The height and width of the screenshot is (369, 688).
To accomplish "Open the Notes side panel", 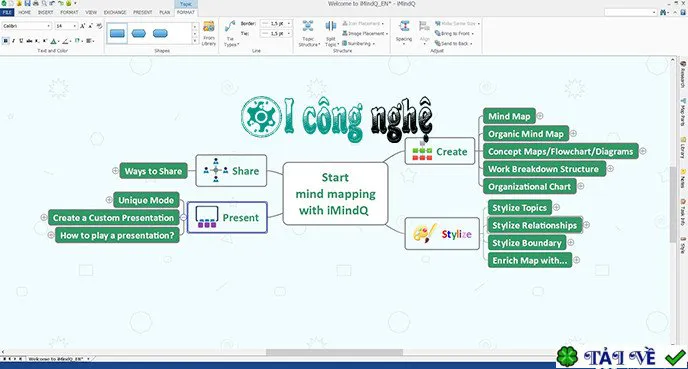I will [683, 179].
